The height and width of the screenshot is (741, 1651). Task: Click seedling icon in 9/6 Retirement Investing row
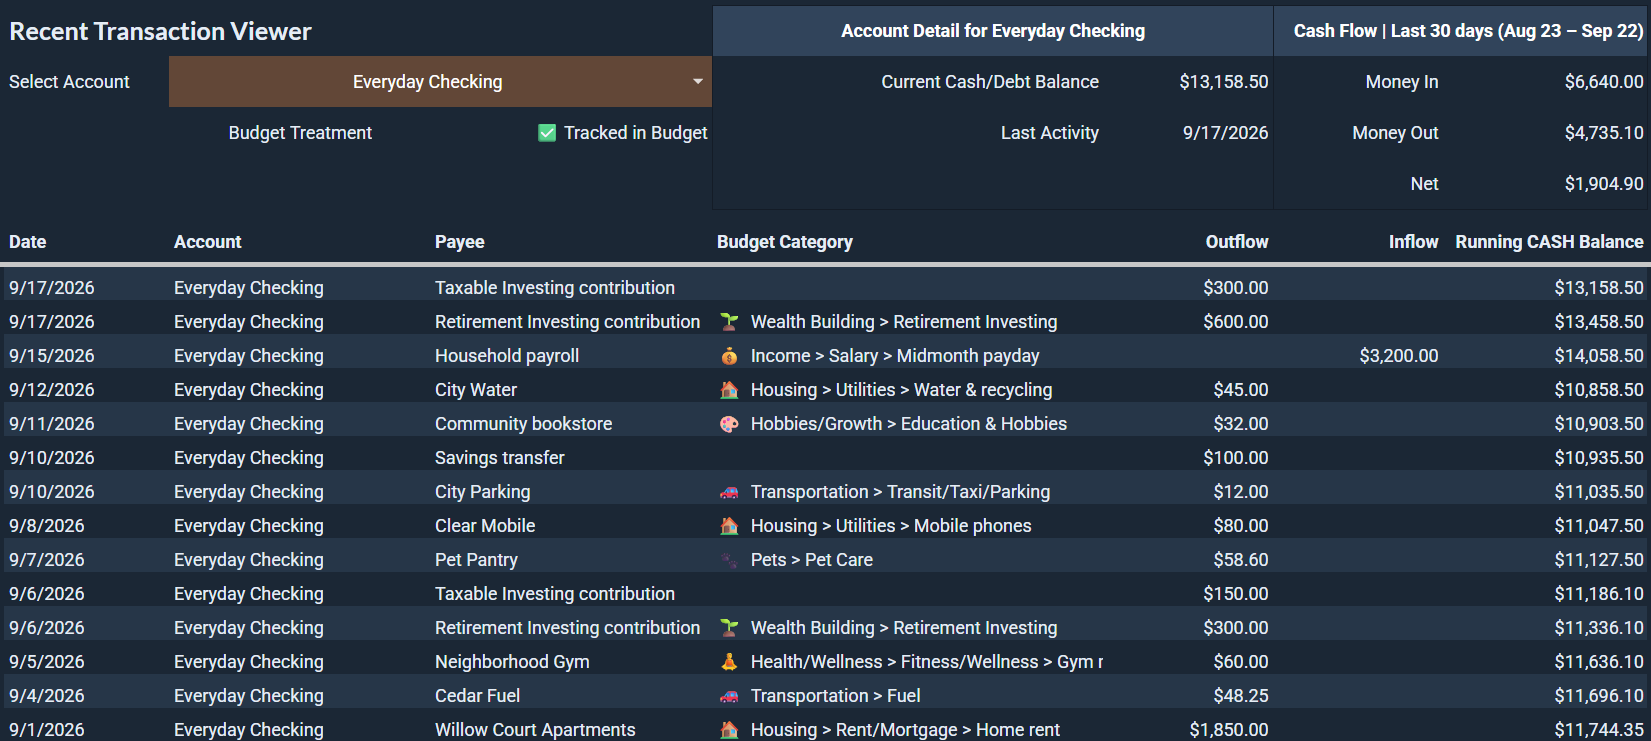pos(730,628)
